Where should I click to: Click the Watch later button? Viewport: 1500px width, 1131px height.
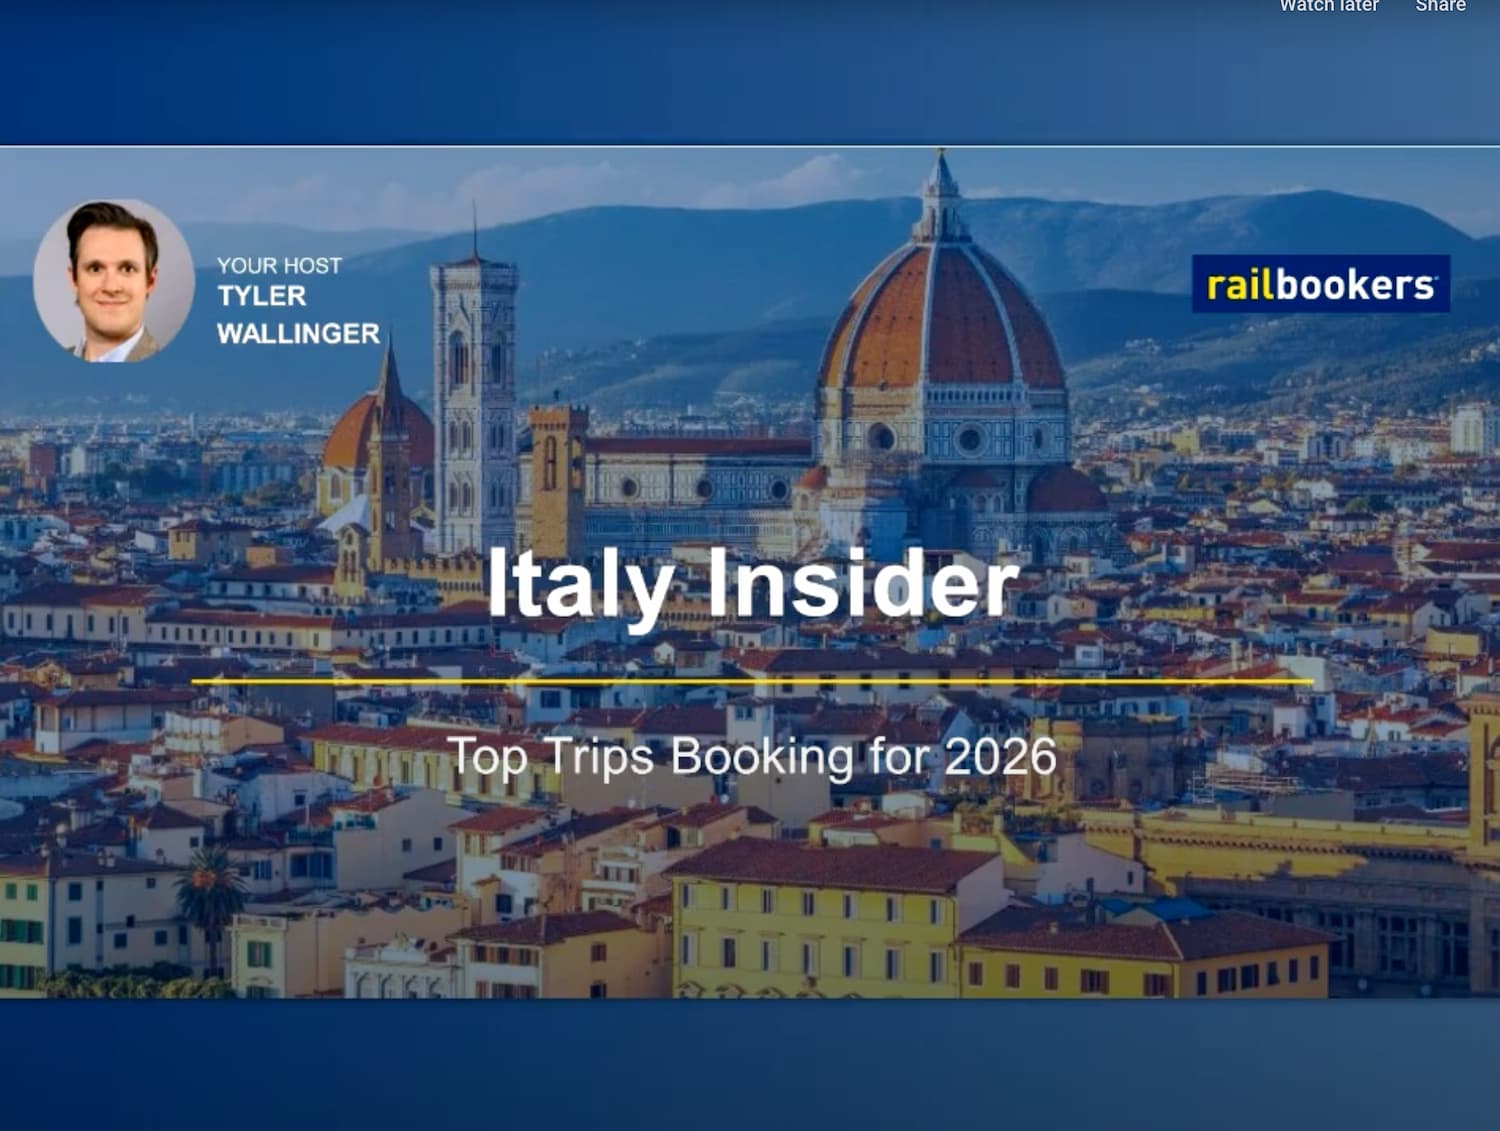(x=1329, y=6)
